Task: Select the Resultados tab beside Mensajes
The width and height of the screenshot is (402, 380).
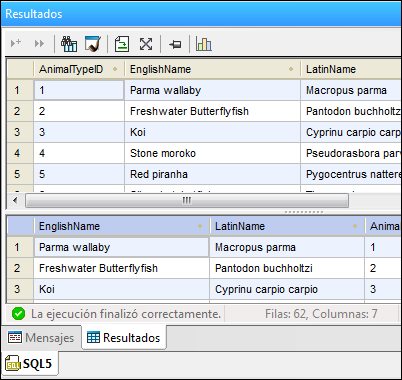Action: pos(124,338)
